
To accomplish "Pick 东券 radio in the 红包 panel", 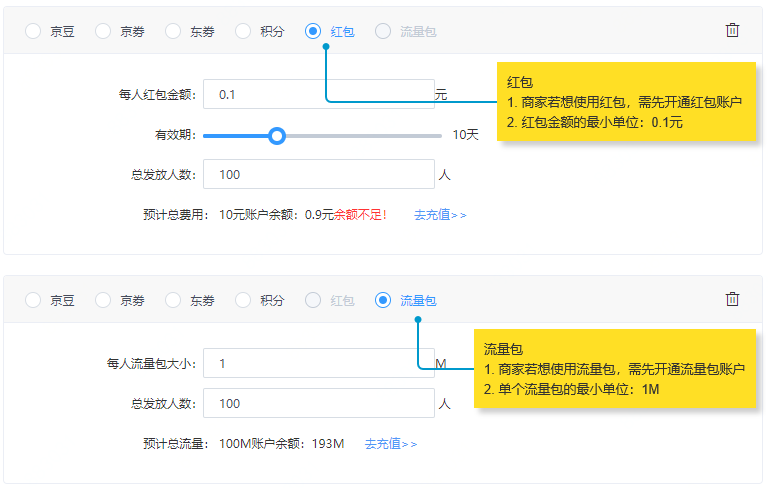I will point(173,31).
